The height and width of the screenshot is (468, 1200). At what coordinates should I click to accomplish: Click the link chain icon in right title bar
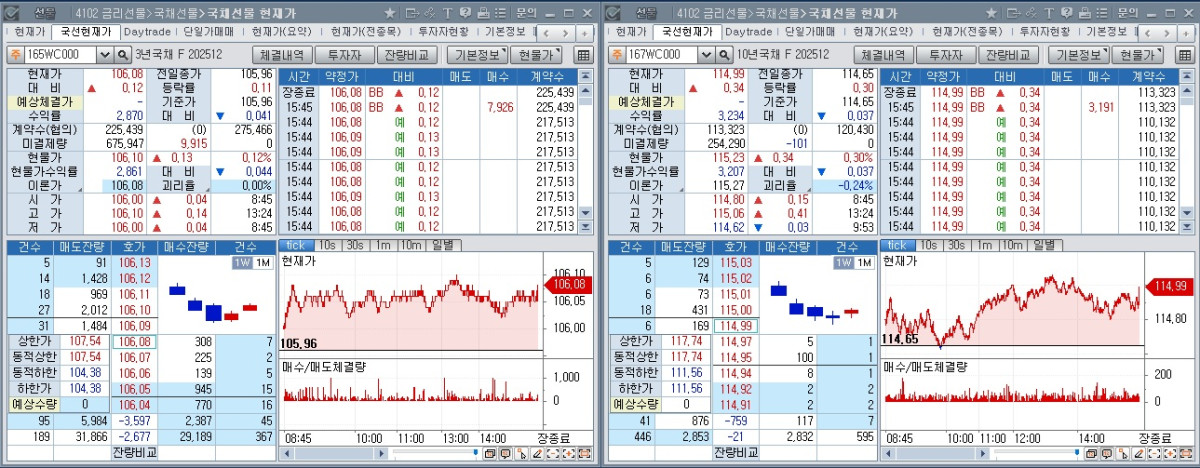point(1031,13)
